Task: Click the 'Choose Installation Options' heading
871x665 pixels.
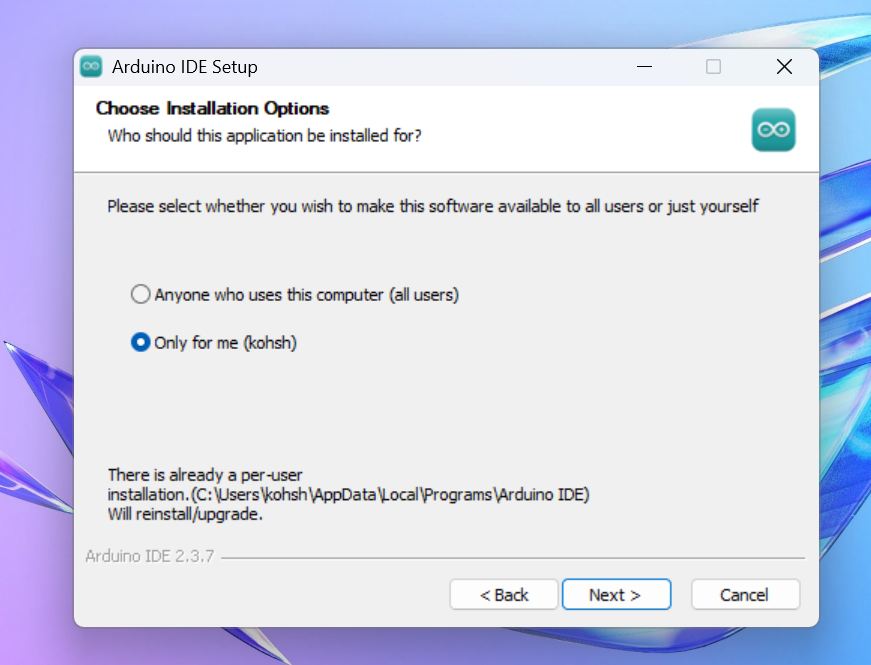Action: [x=212, y=108]
